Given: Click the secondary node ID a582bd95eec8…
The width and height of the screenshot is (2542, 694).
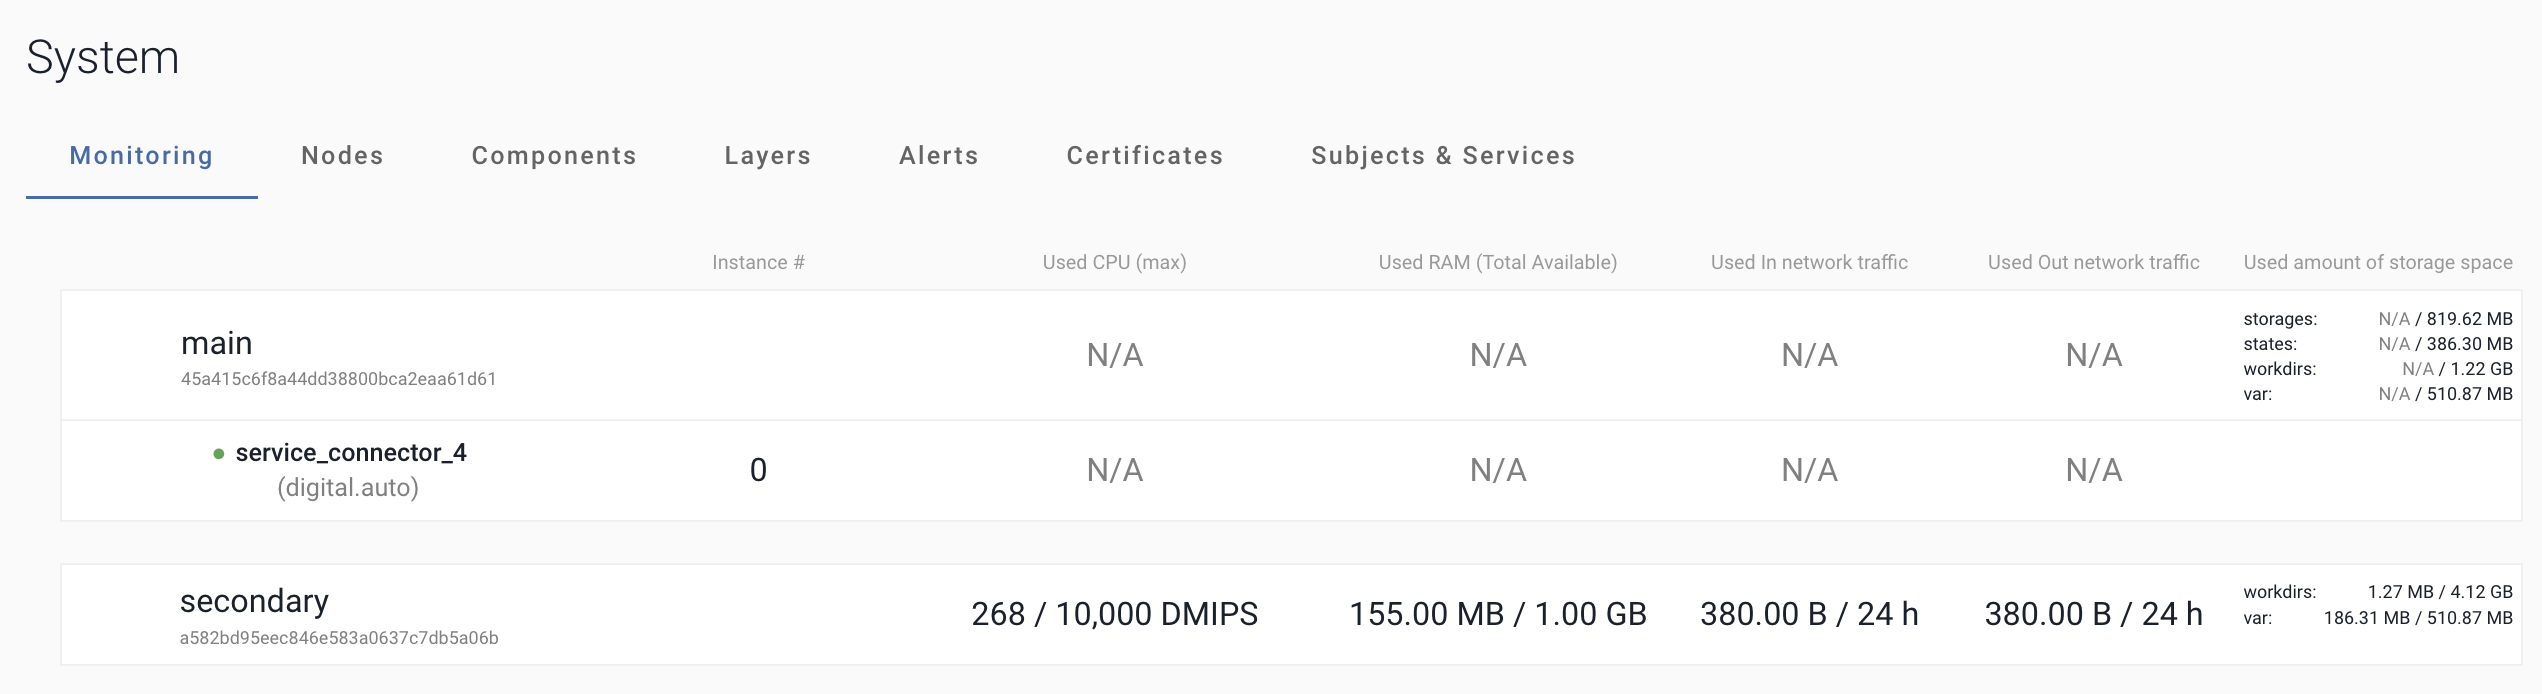Looking at the screenshot, I should pos(339,638).
